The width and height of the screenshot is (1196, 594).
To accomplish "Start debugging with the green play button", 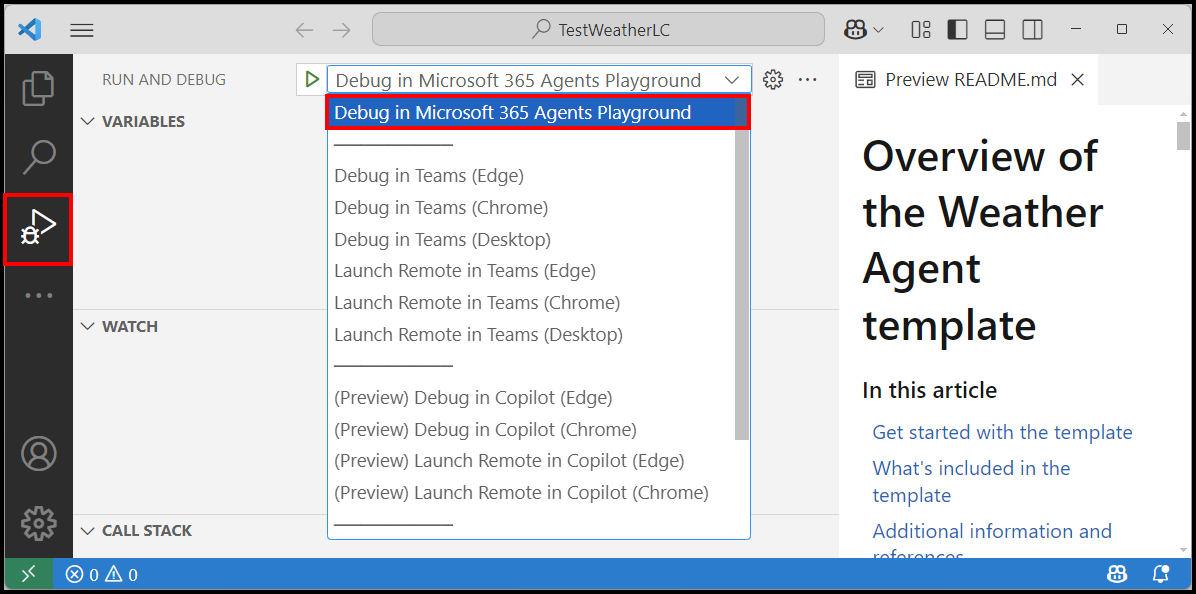I will coord(312,79).
